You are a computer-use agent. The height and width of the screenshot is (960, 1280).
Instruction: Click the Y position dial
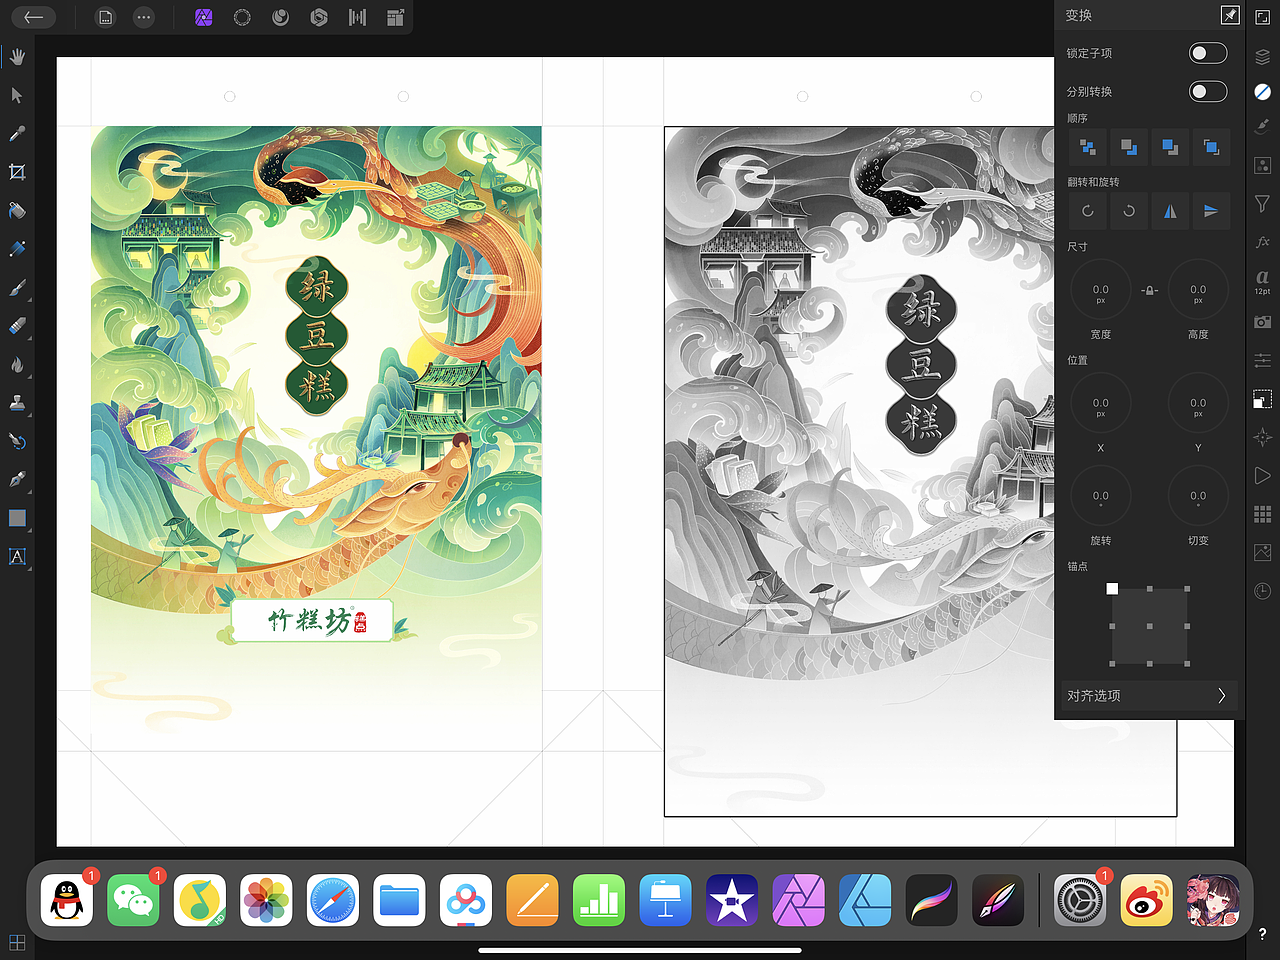[x=1198, y=405]
